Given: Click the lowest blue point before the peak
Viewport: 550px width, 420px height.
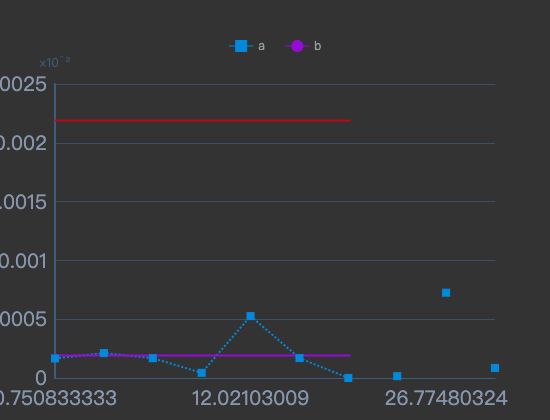Looking at the screenshot, I should pos(202,373).
